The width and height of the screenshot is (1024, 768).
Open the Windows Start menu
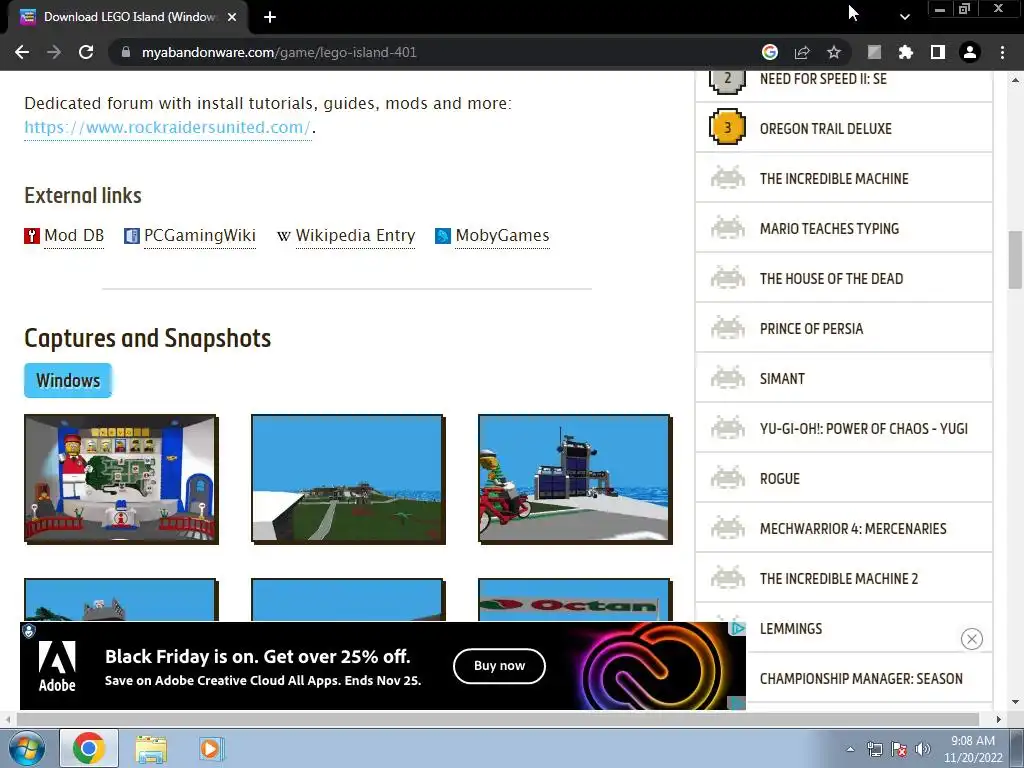27,748
